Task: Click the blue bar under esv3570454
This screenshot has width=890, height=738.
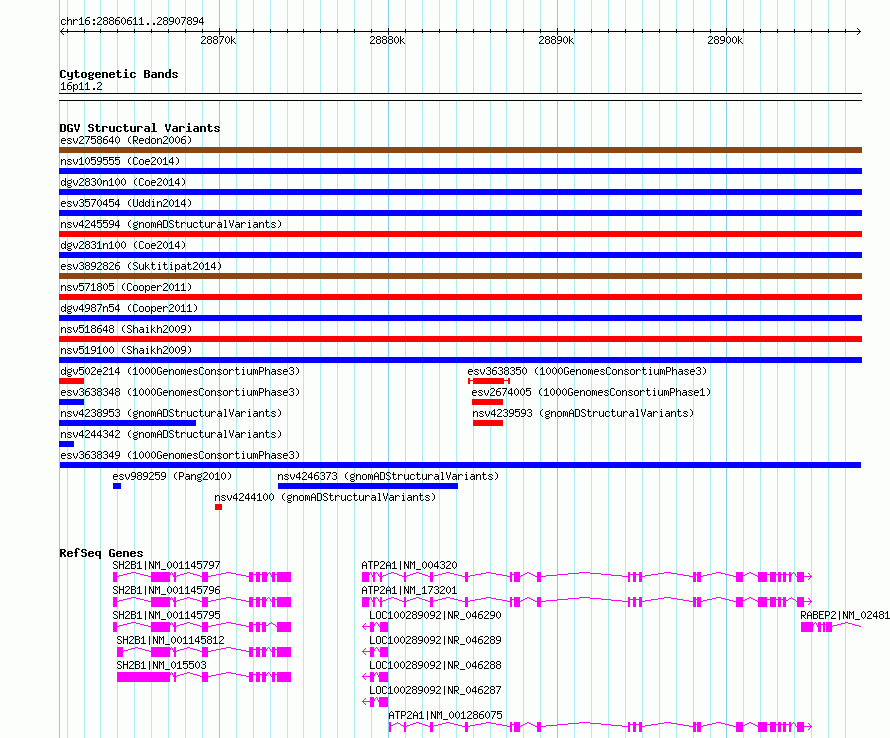Action: click(x=460, y=213)
